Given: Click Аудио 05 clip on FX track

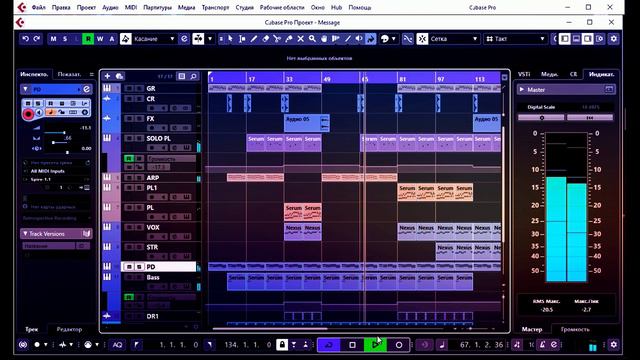Looking at the screenshot, I should click(307, 123).
